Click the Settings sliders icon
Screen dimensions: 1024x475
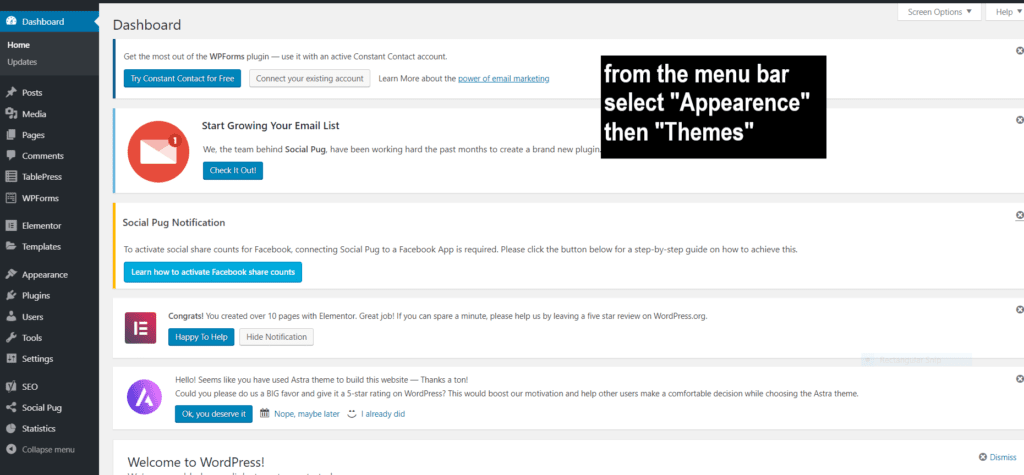[x=11, y=359]
